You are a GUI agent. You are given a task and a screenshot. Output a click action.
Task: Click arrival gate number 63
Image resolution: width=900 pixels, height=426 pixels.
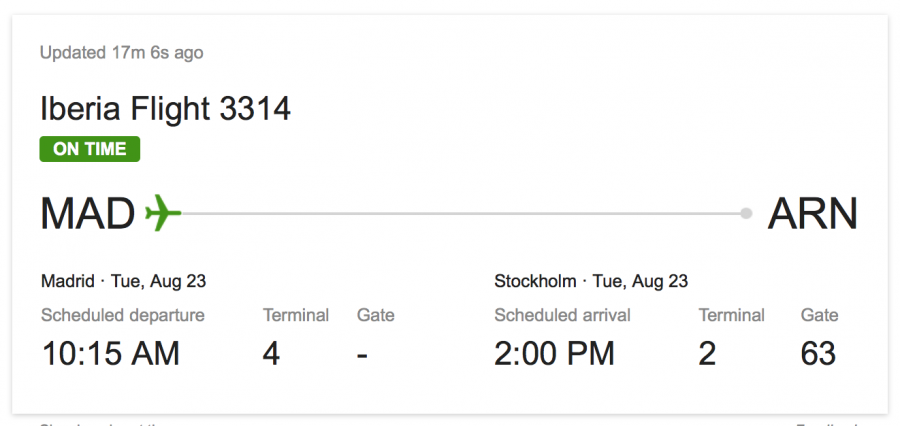[x=818, y=353]
